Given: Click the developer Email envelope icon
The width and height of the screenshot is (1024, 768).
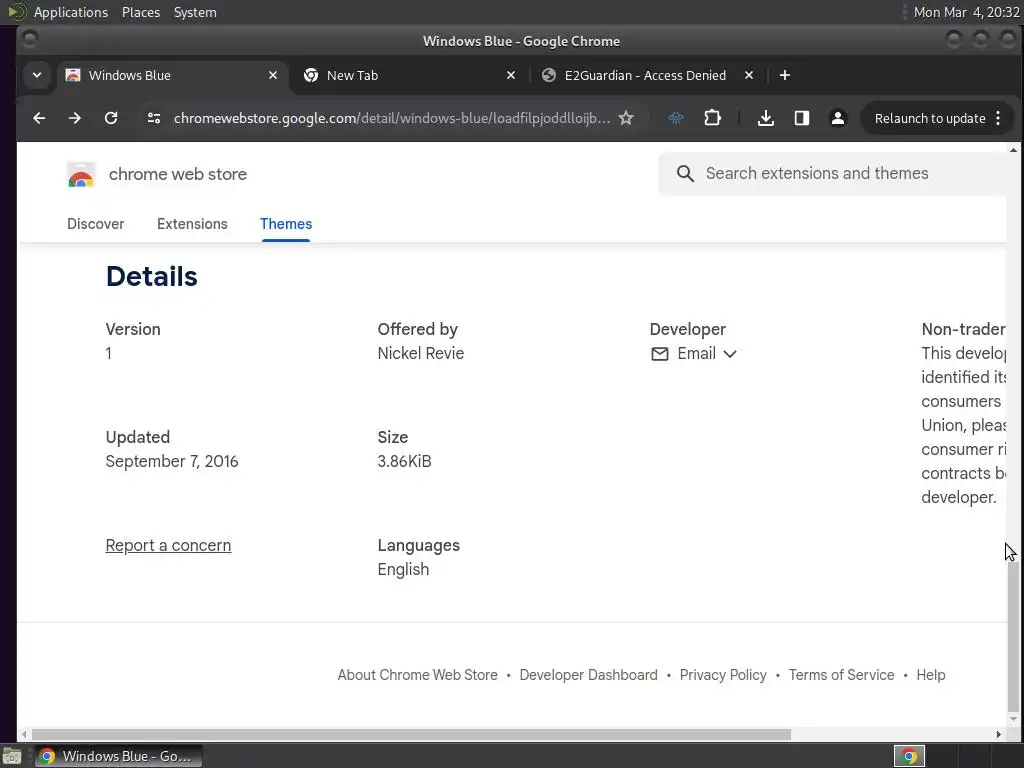Looking at the screenshot, I should 660,354.
